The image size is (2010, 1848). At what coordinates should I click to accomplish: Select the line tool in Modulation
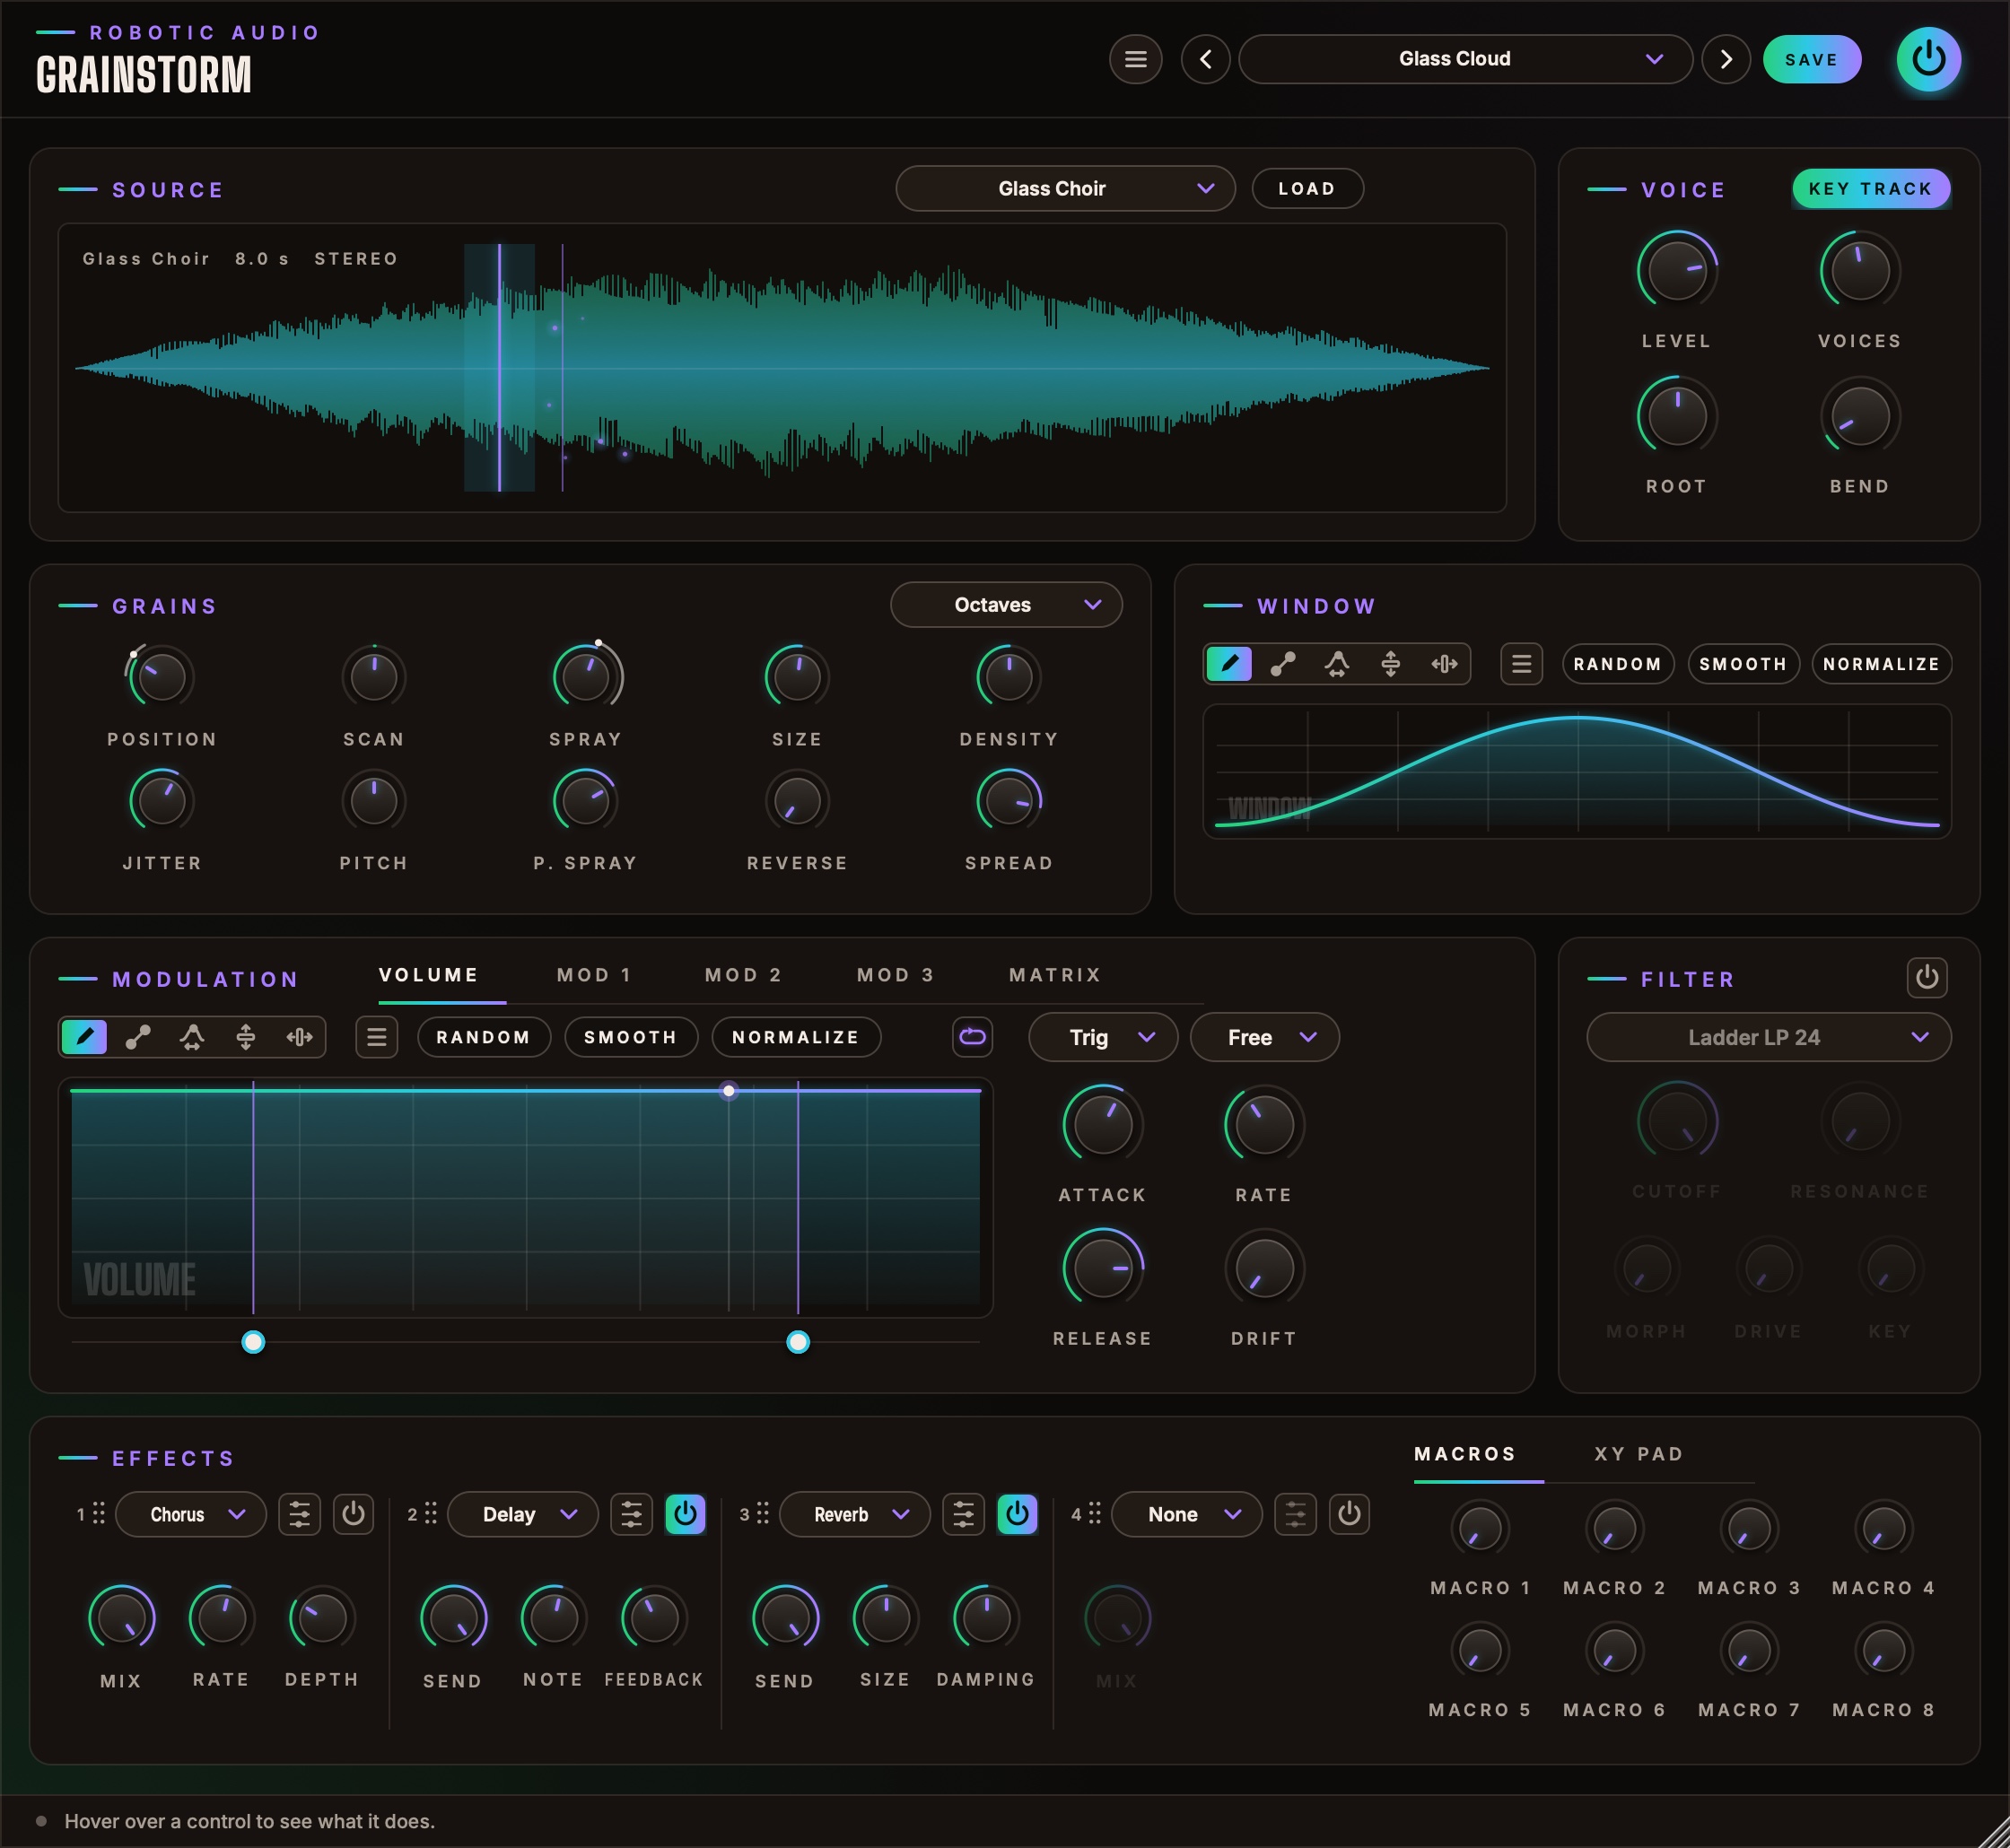tap(138, 1037)
